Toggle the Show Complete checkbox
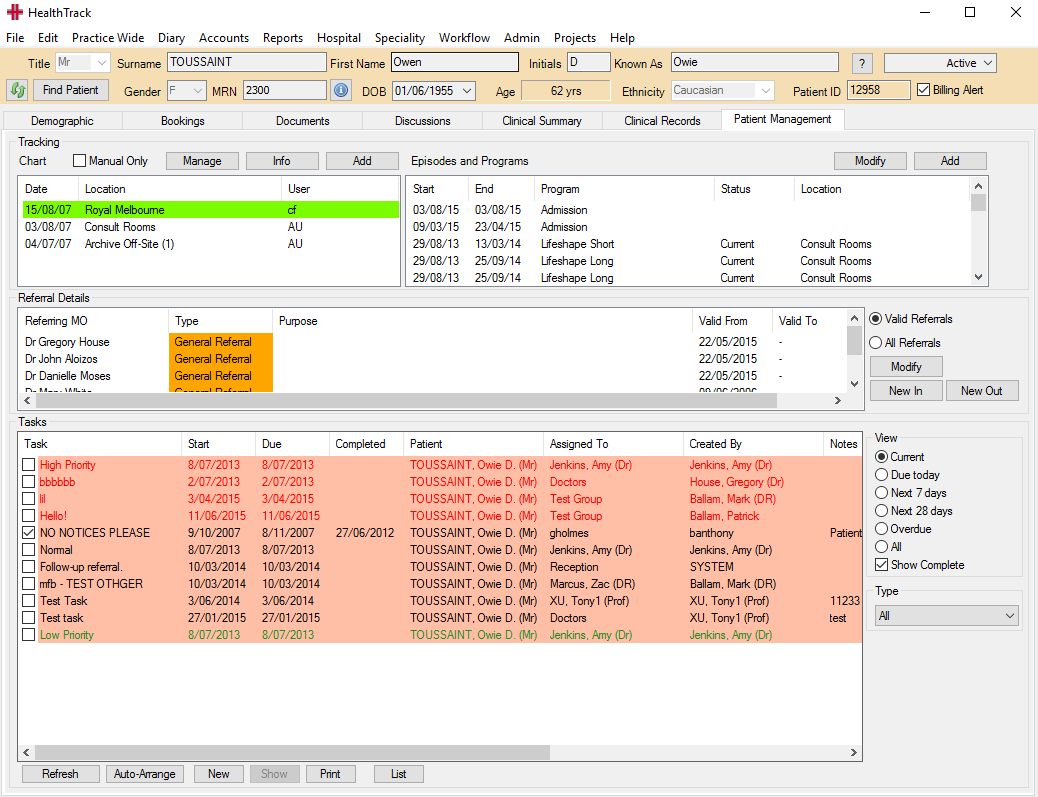The height and width of the screenshot is (797, 1038). click(881, 565)
